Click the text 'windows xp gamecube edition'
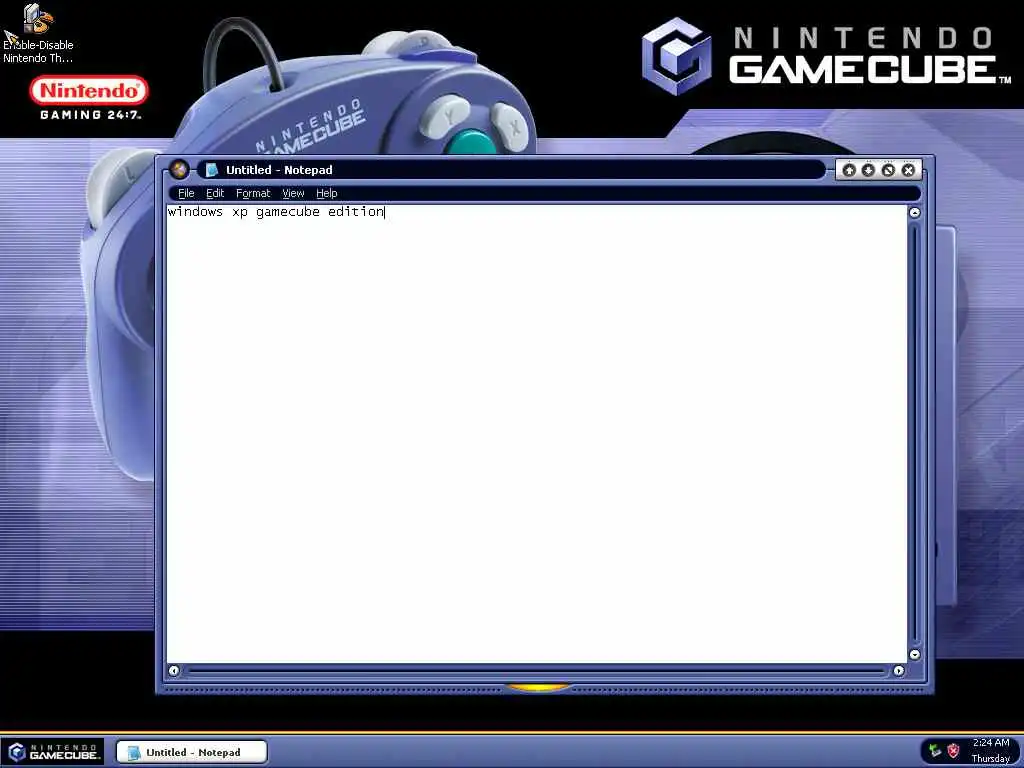 point(276,212)
